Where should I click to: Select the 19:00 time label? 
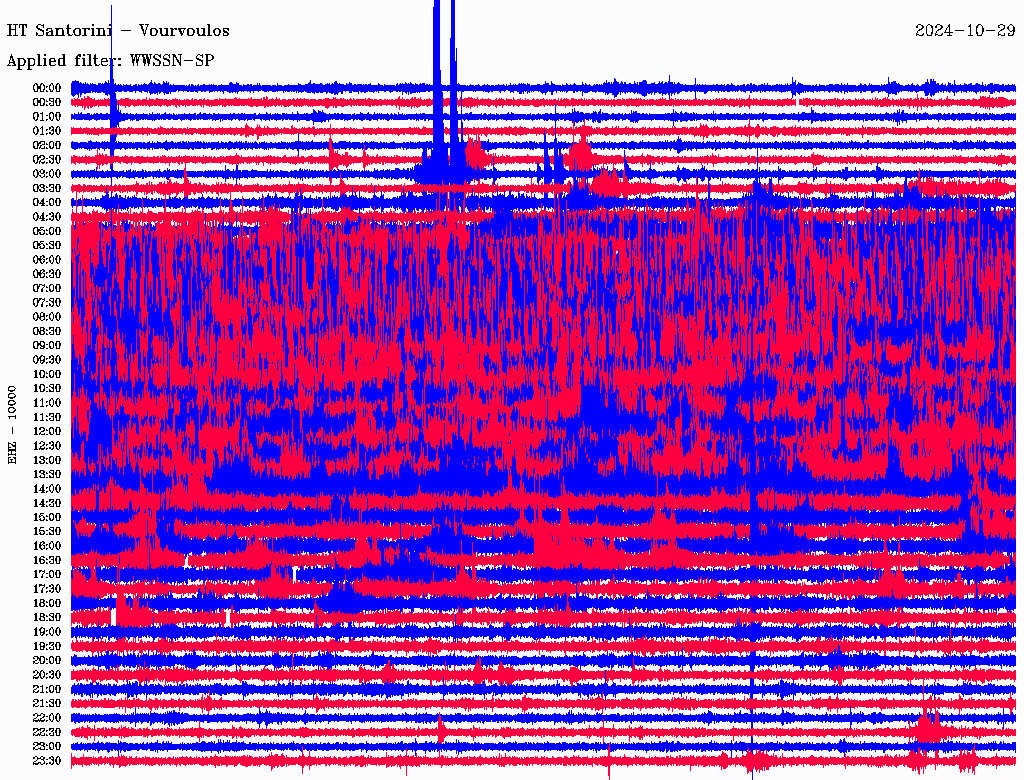click(46, 632)
